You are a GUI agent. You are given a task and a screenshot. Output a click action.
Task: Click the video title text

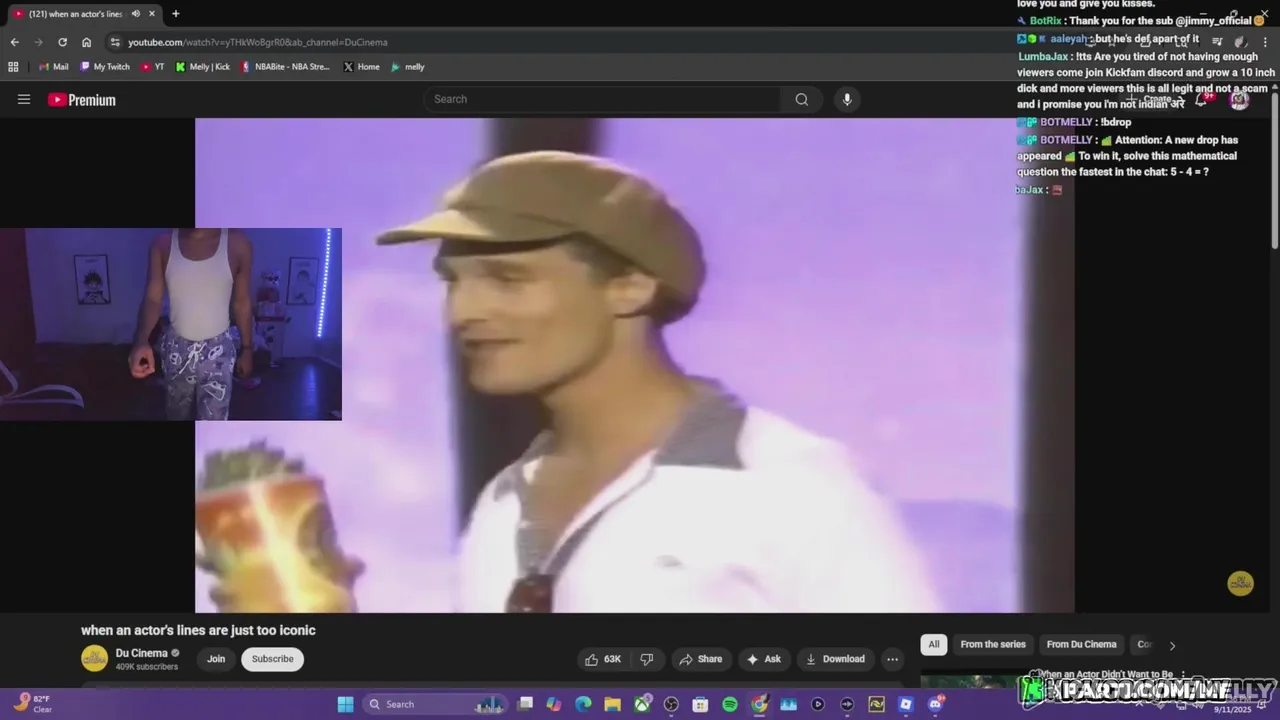(198, 630)
